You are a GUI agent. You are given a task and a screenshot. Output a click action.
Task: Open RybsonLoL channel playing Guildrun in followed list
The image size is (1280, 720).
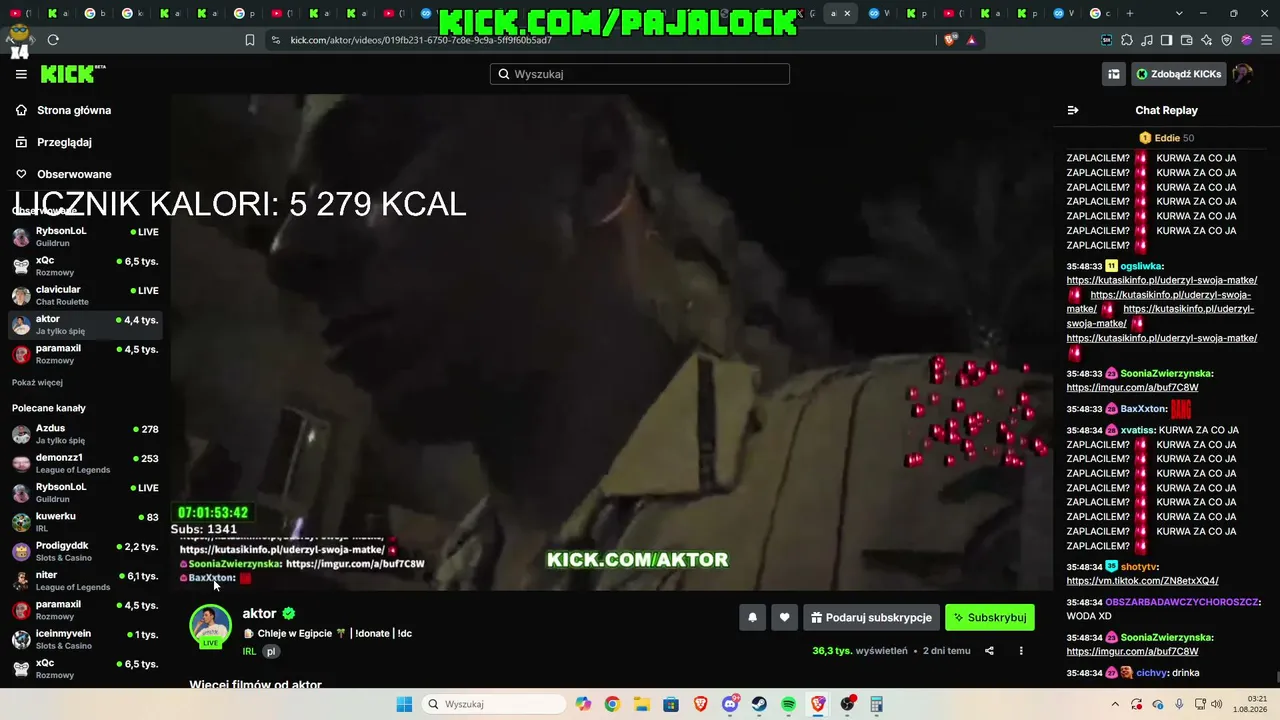point(85,236)
